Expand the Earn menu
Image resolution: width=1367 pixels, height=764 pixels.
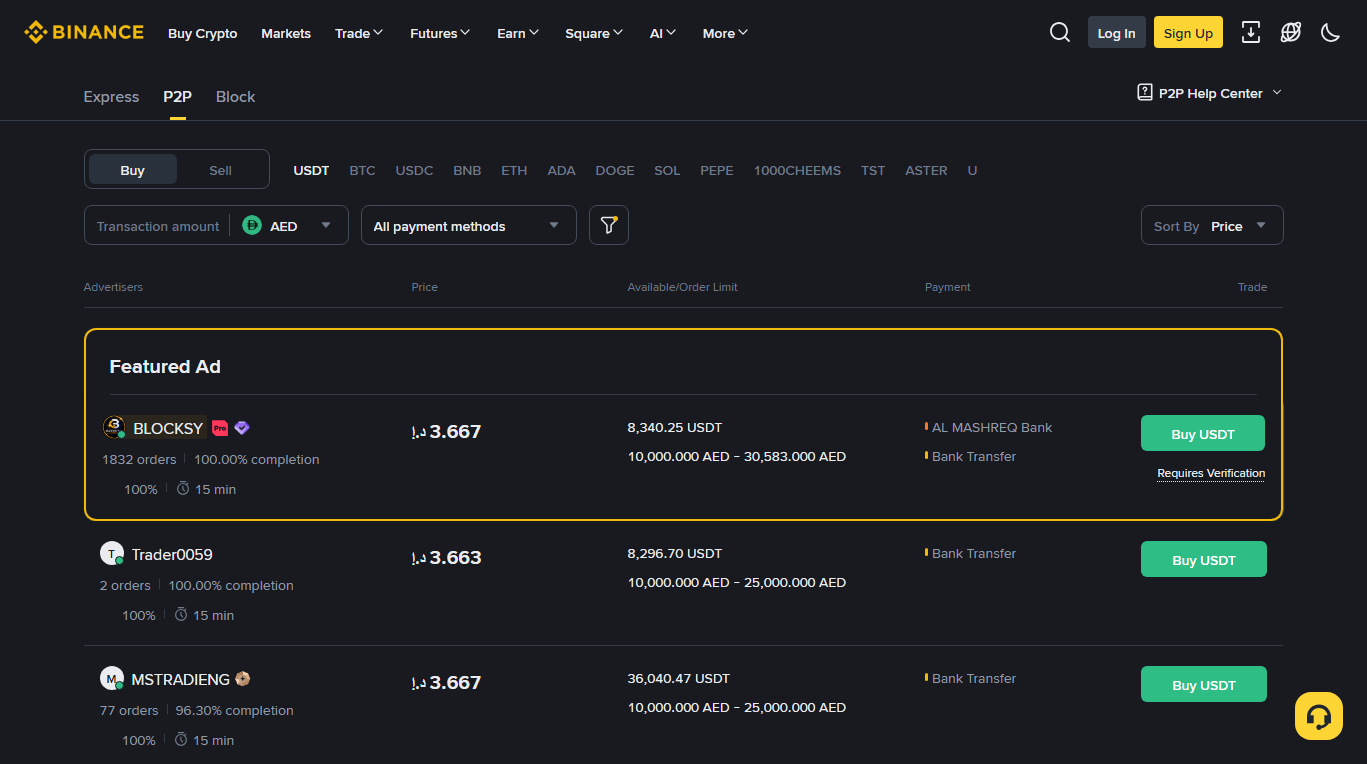pyautogui.click(x=518, y=33)
